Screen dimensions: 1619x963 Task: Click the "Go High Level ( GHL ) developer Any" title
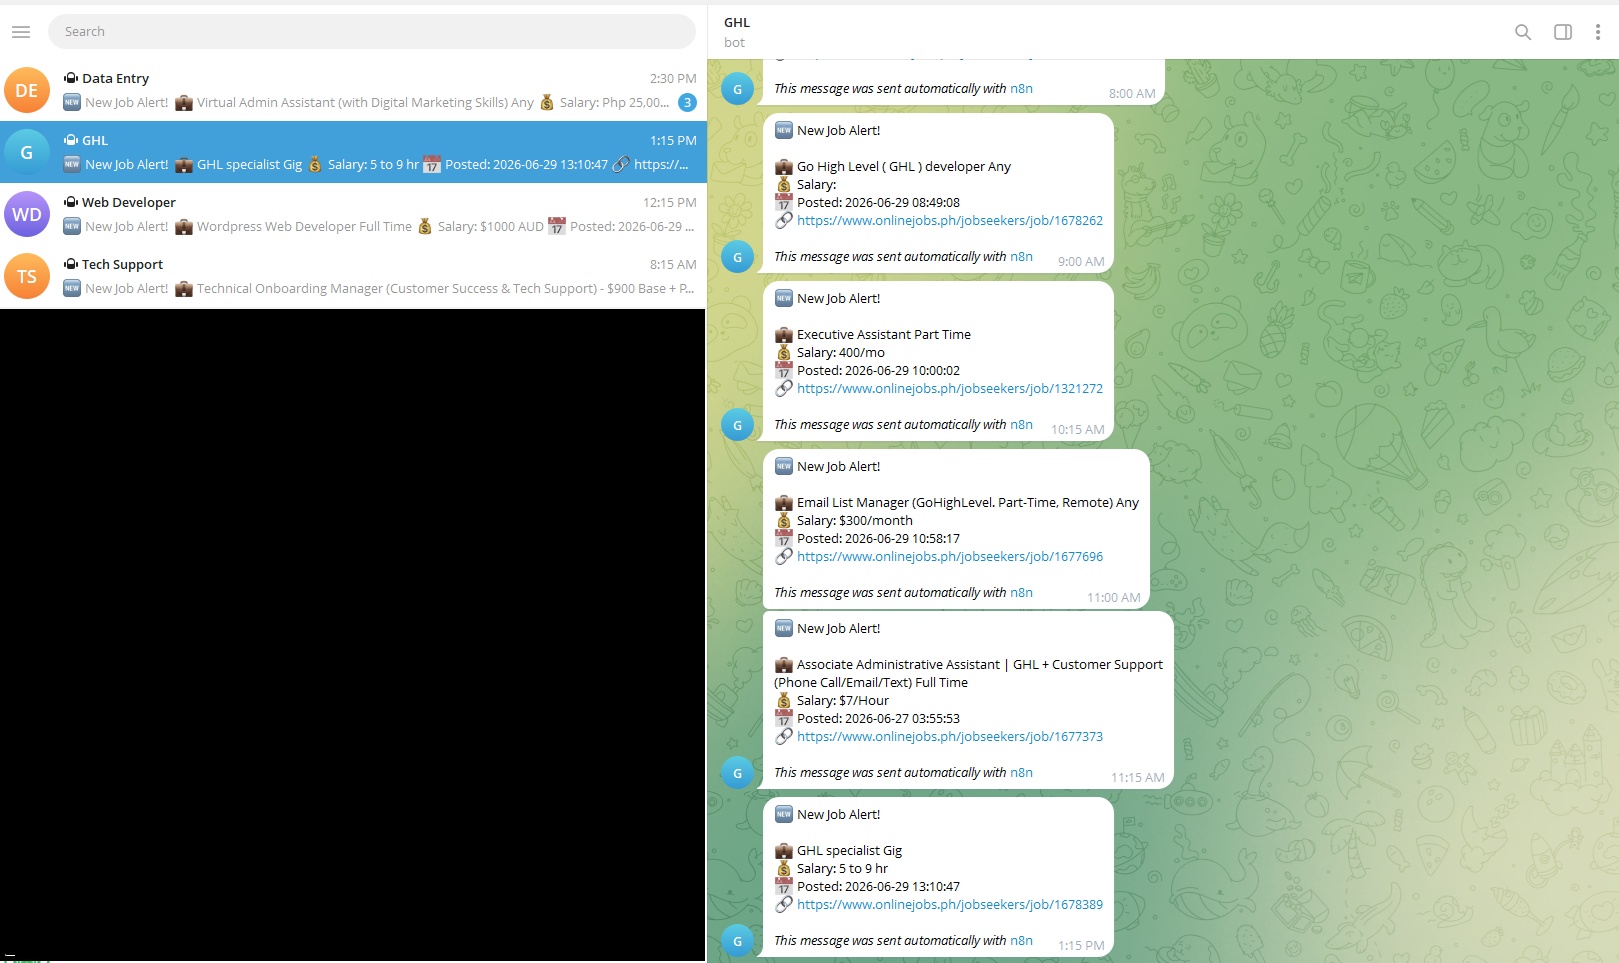click(904, 167)
